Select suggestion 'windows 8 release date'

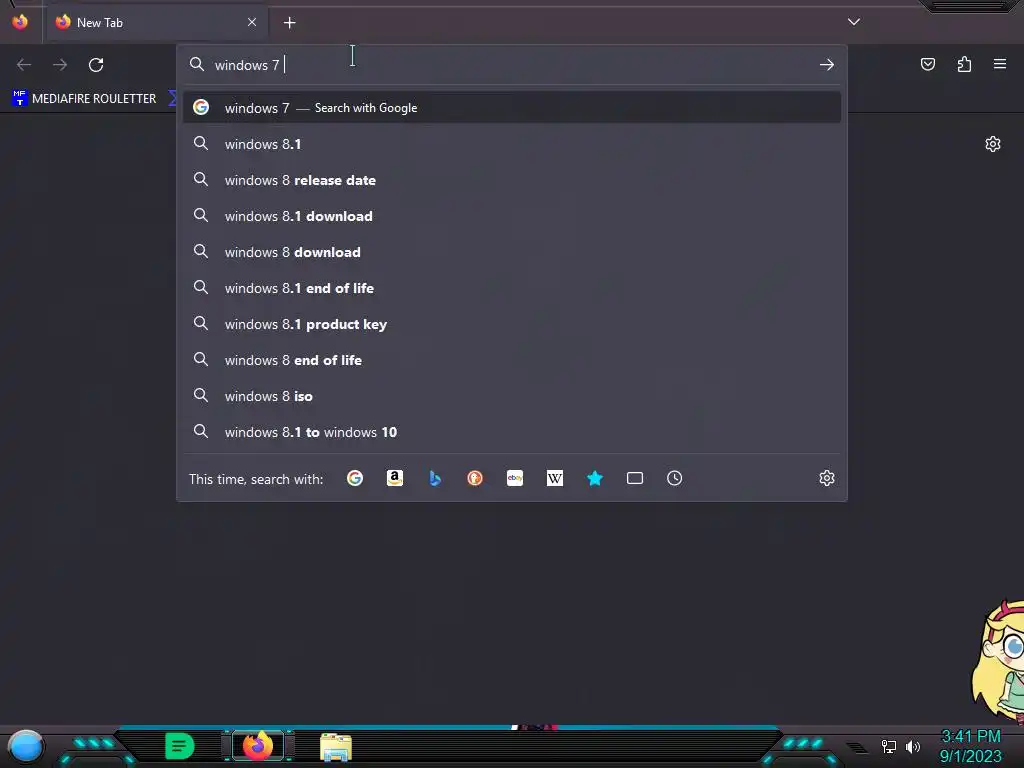coord(512,180)
